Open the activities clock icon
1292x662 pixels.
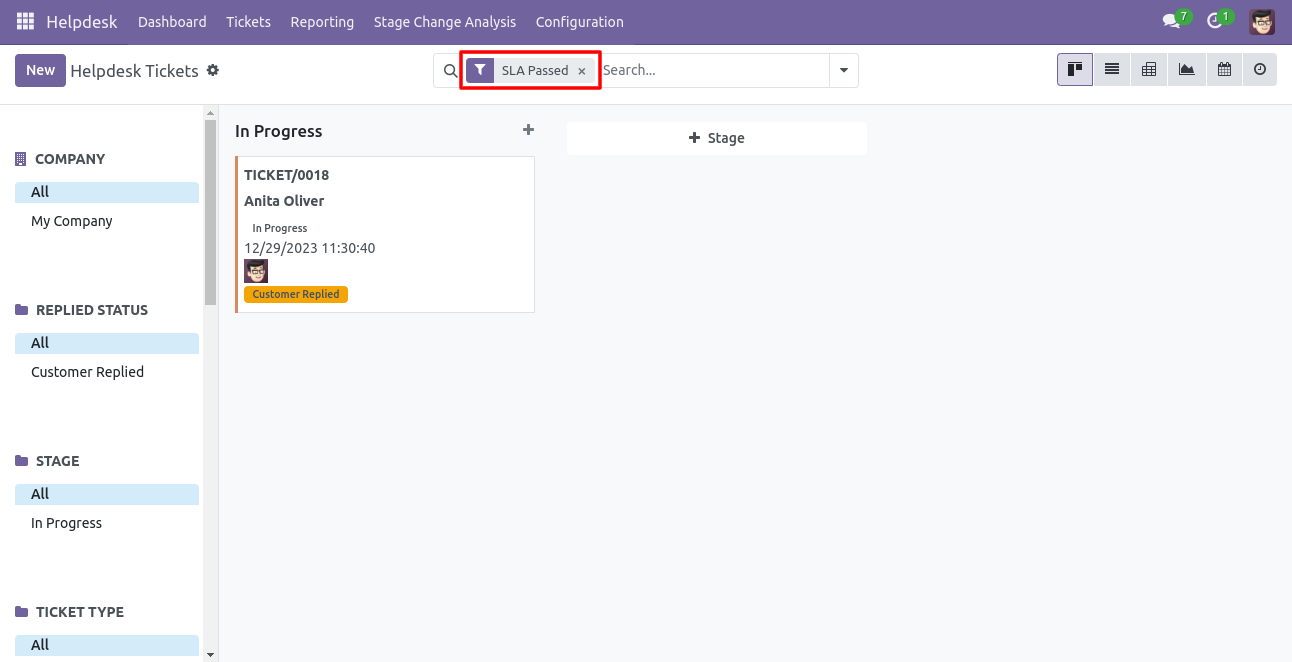point(1215,21)
